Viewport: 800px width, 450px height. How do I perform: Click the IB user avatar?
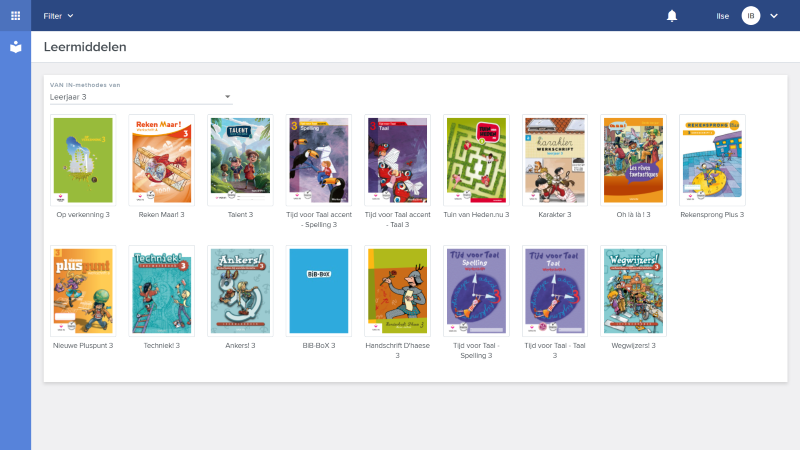(x=751, y=16)
